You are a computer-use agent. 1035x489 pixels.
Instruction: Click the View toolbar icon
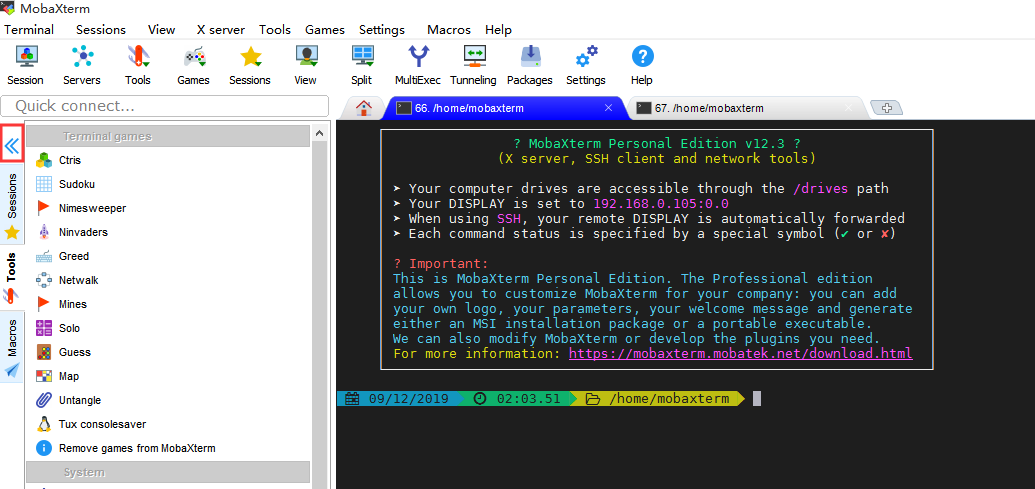click(x=306, y=65)
